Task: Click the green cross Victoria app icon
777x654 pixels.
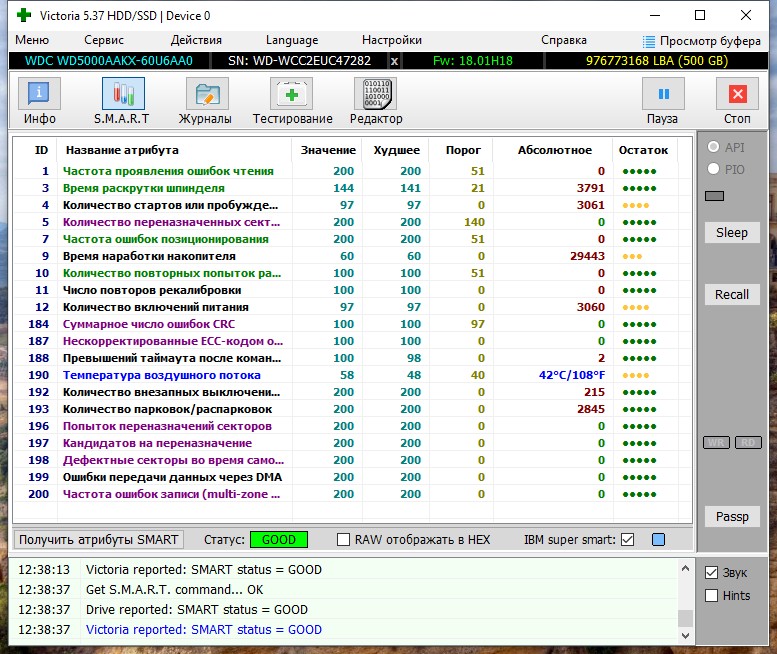Action: click(23, 15)
